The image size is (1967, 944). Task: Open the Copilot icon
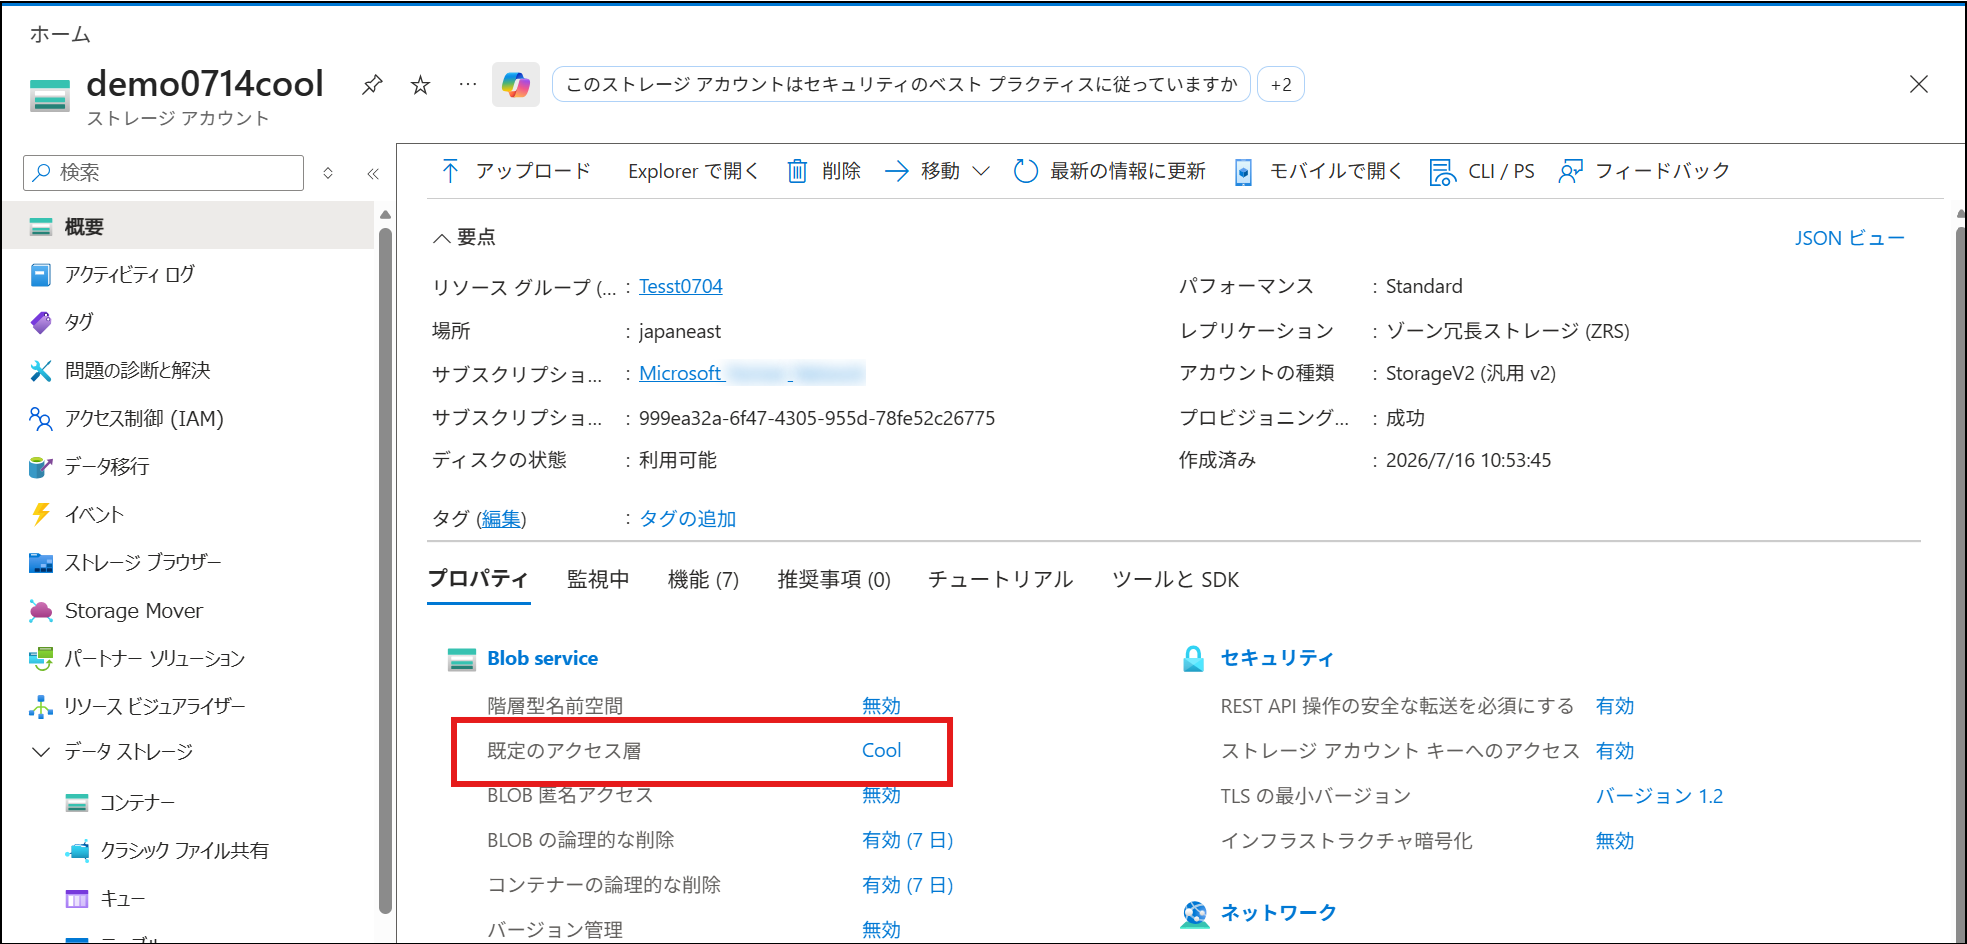tap(516, 85)
